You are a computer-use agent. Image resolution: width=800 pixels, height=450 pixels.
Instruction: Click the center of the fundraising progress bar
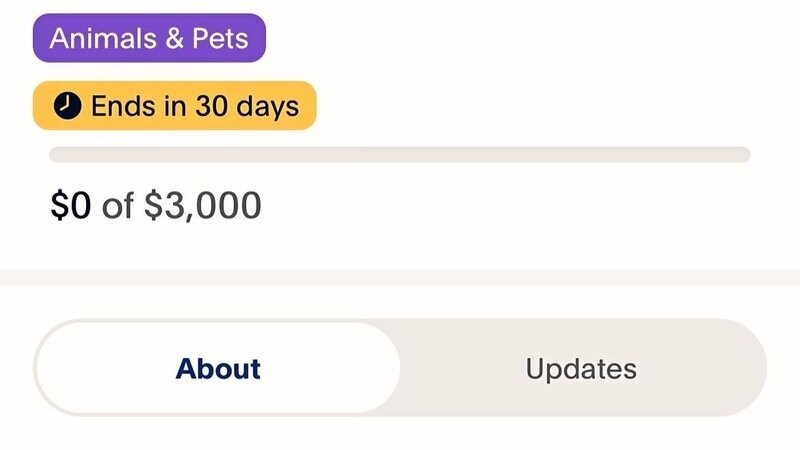click(400, 154)
